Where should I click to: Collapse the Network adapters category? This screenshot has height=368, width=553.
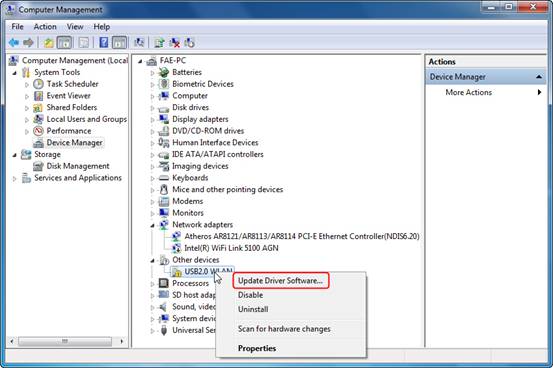point(152,225)
